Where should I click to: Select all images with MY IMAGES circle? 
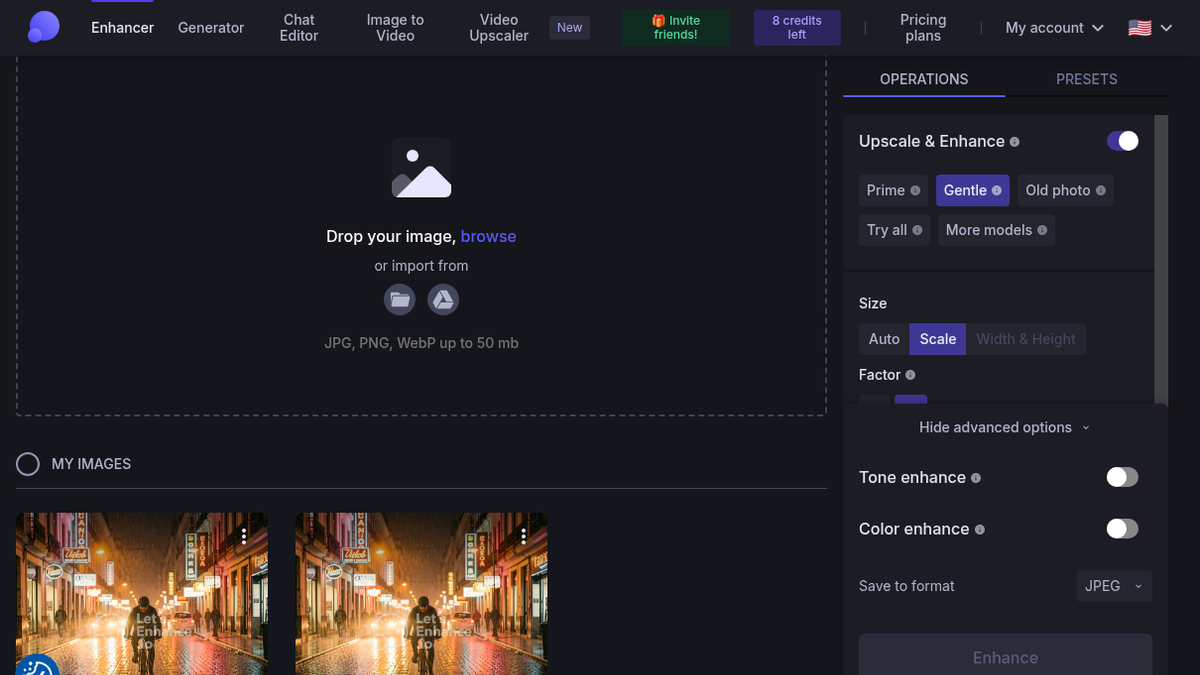[x=28, y=464]
